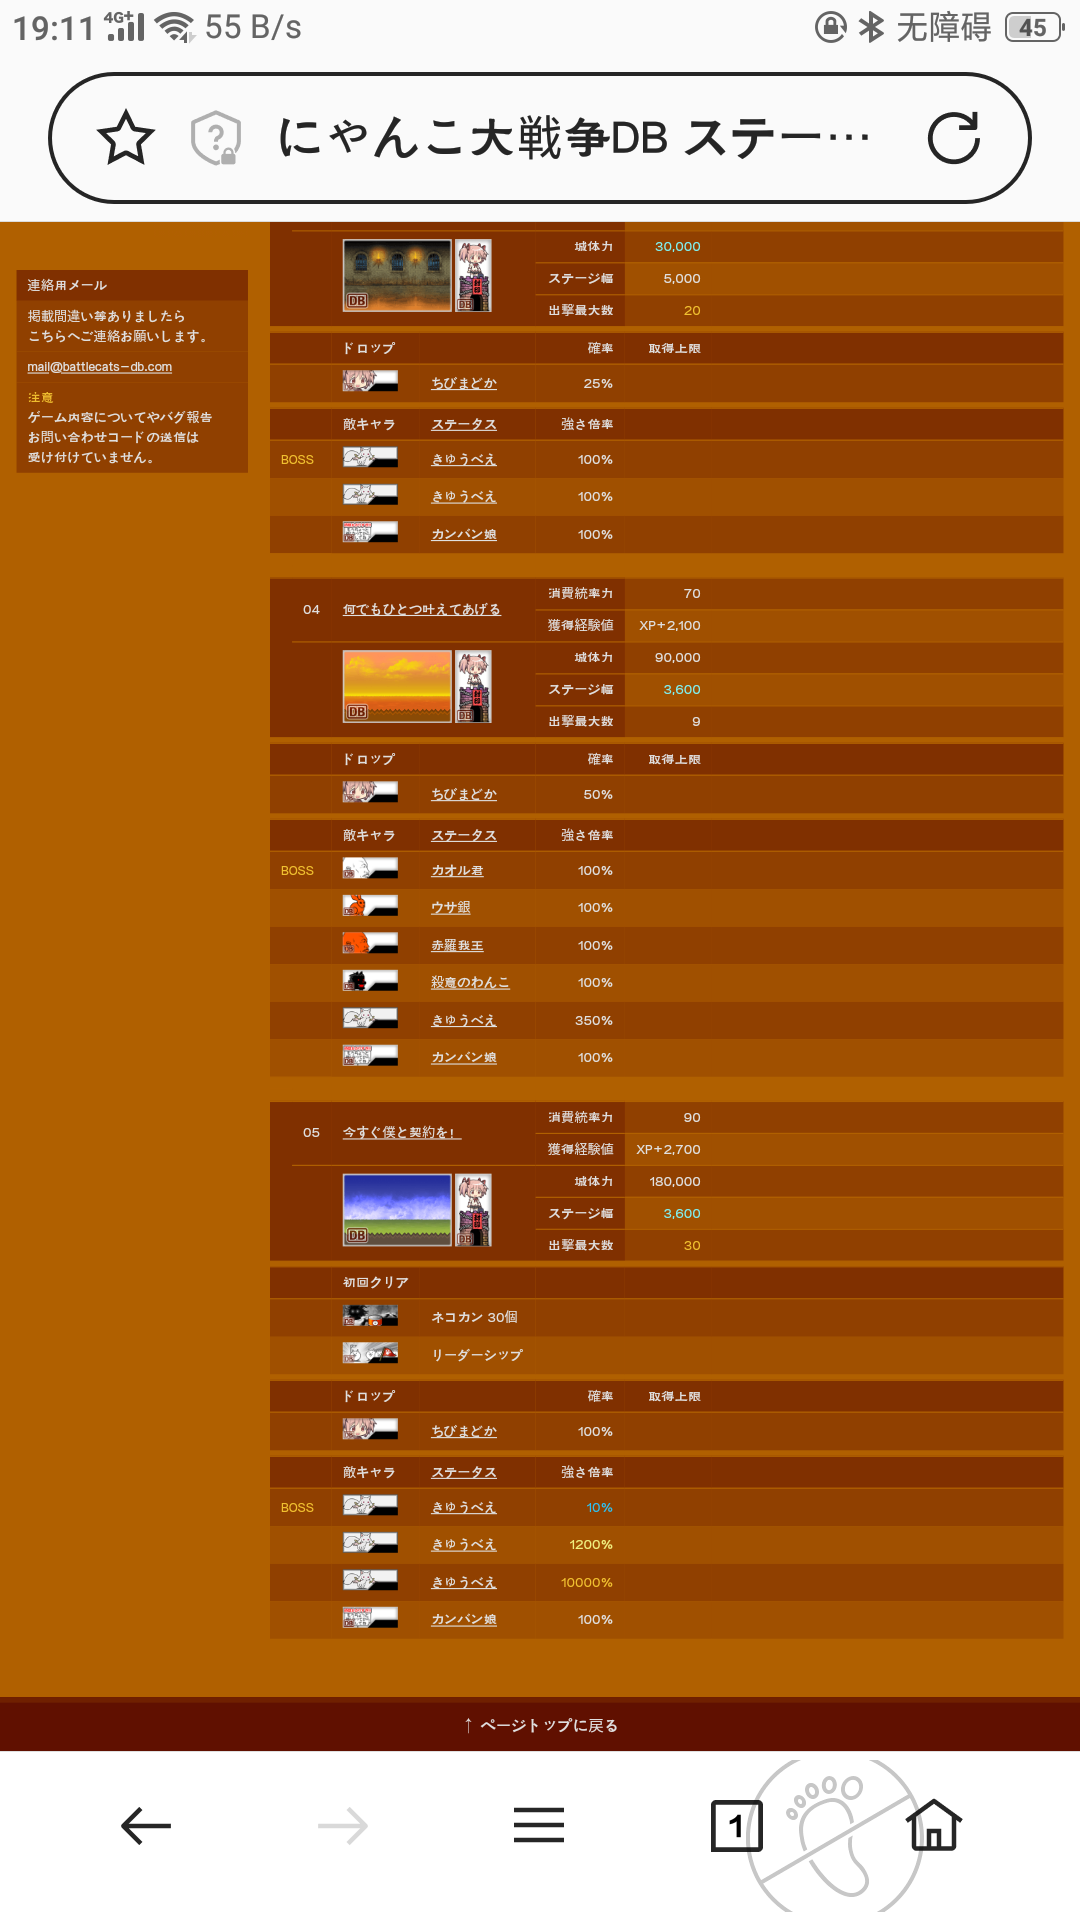Go to the browser home page

(934, 1824)
